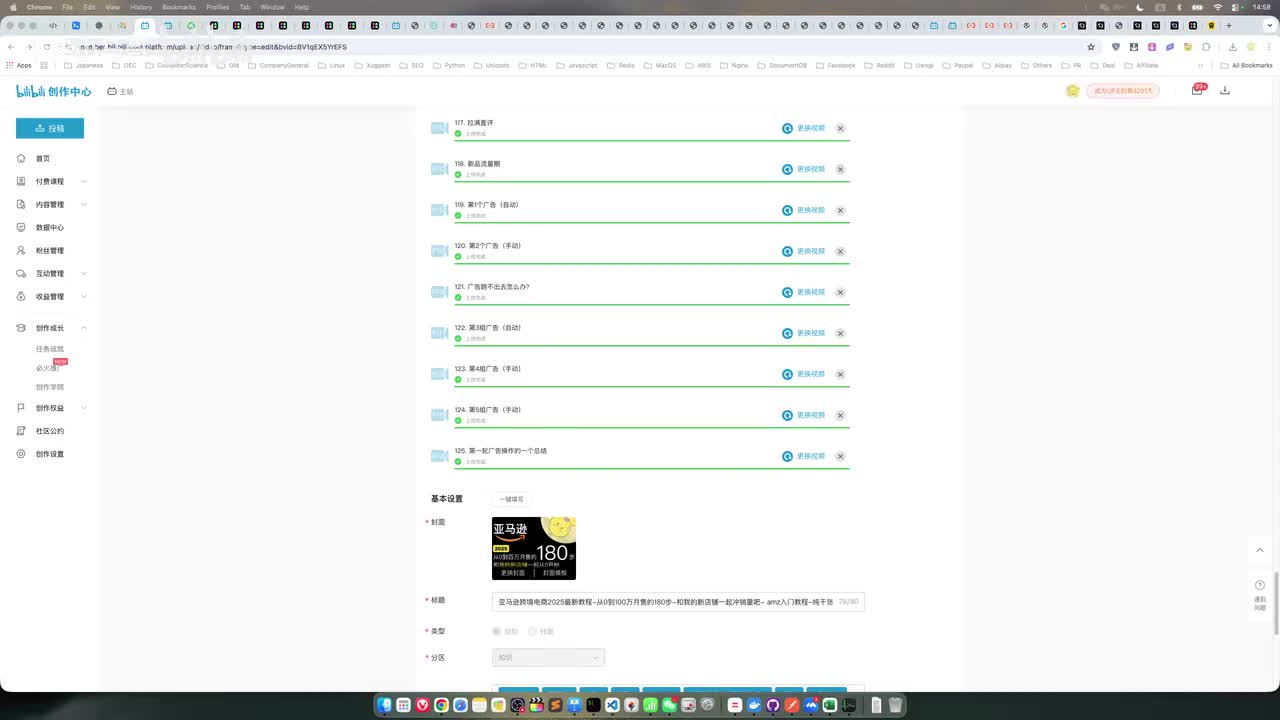Open 粉丝管理 from the sidebar

click(x=50, y=251)
